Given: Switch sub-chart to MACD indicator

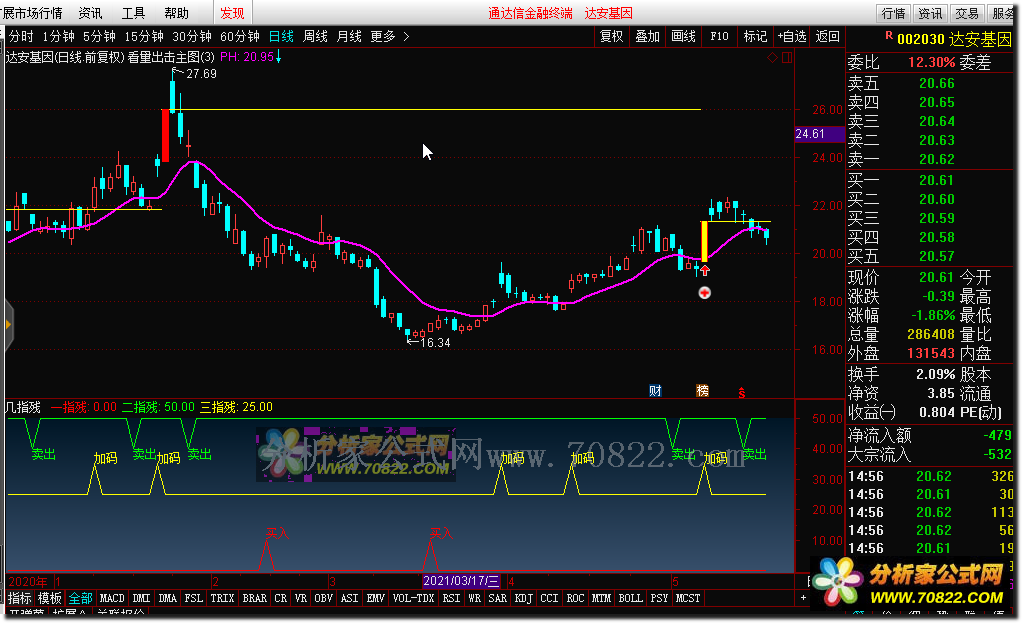Looking at the screenshot, I should point(112,598).
